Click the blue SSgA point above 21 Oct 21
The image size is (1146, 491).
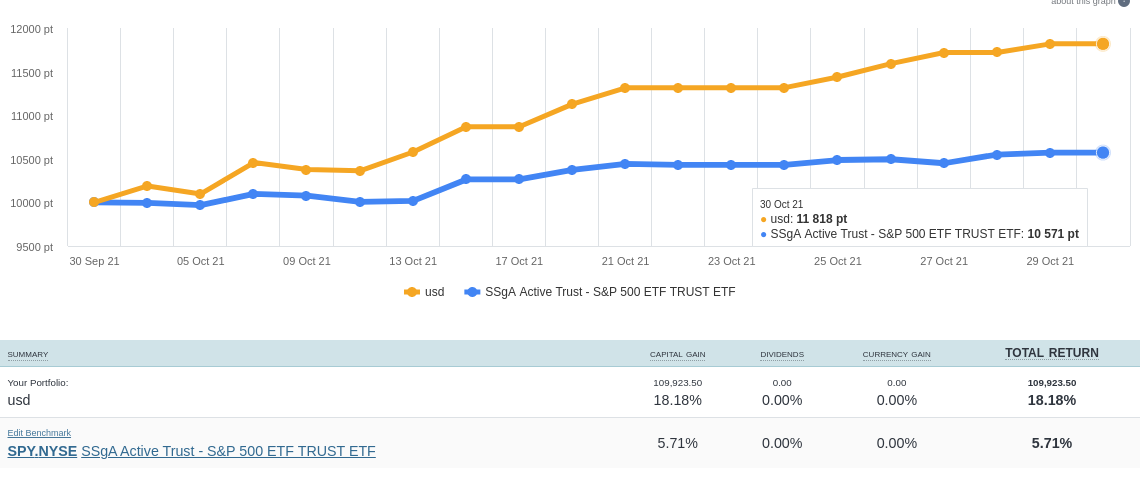(x=625, y=164)
